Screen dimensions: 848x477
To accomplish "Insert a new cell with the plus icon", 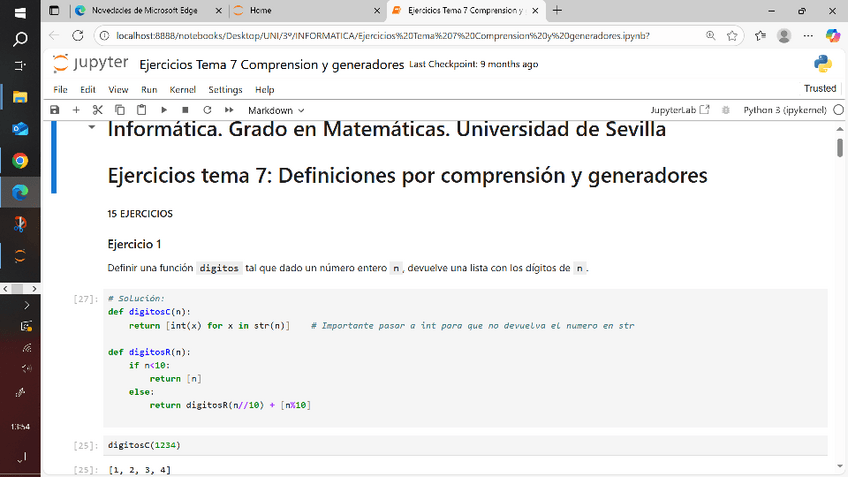I will 76,110.
